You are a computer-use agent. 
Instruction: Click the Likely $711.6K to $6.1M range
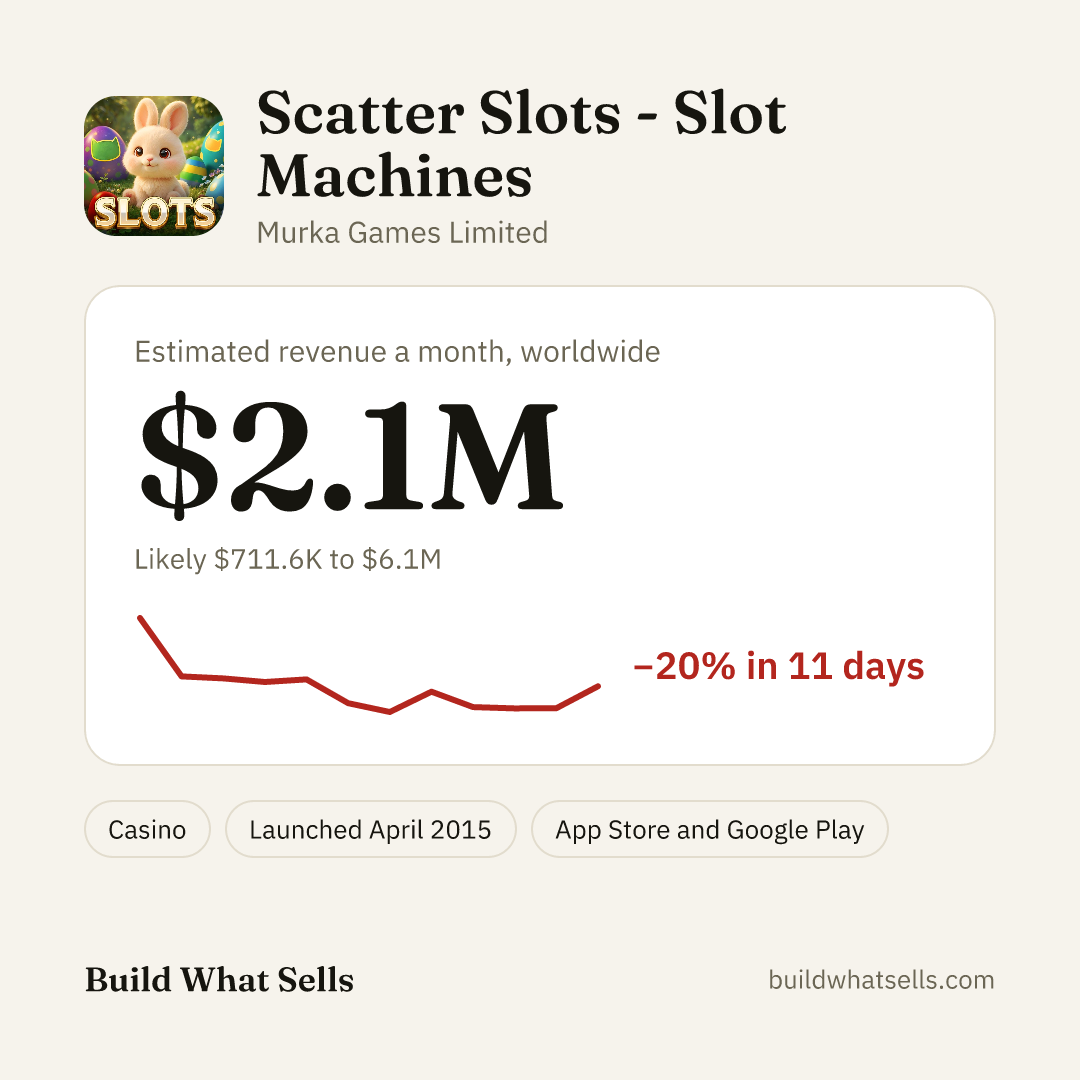pyautogui.click(x=288, y=559)
